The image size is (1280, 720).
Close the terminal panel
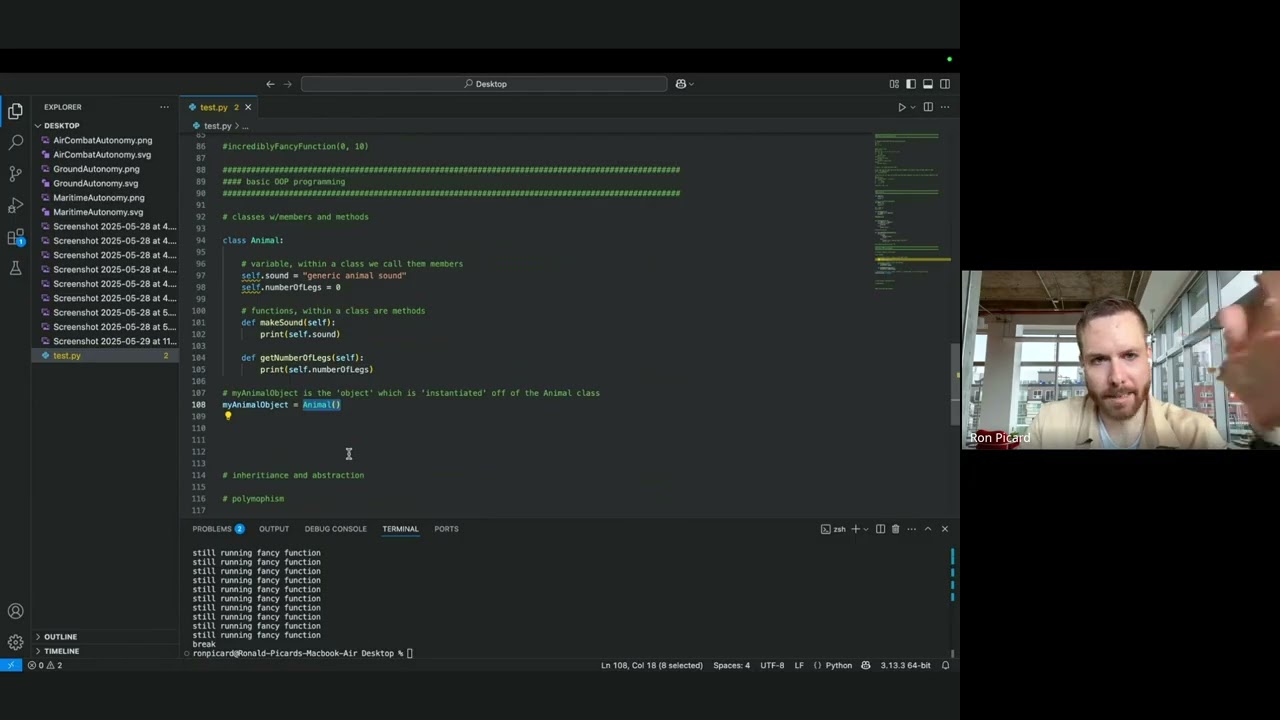pyautogui.click(x=944, y=529)
